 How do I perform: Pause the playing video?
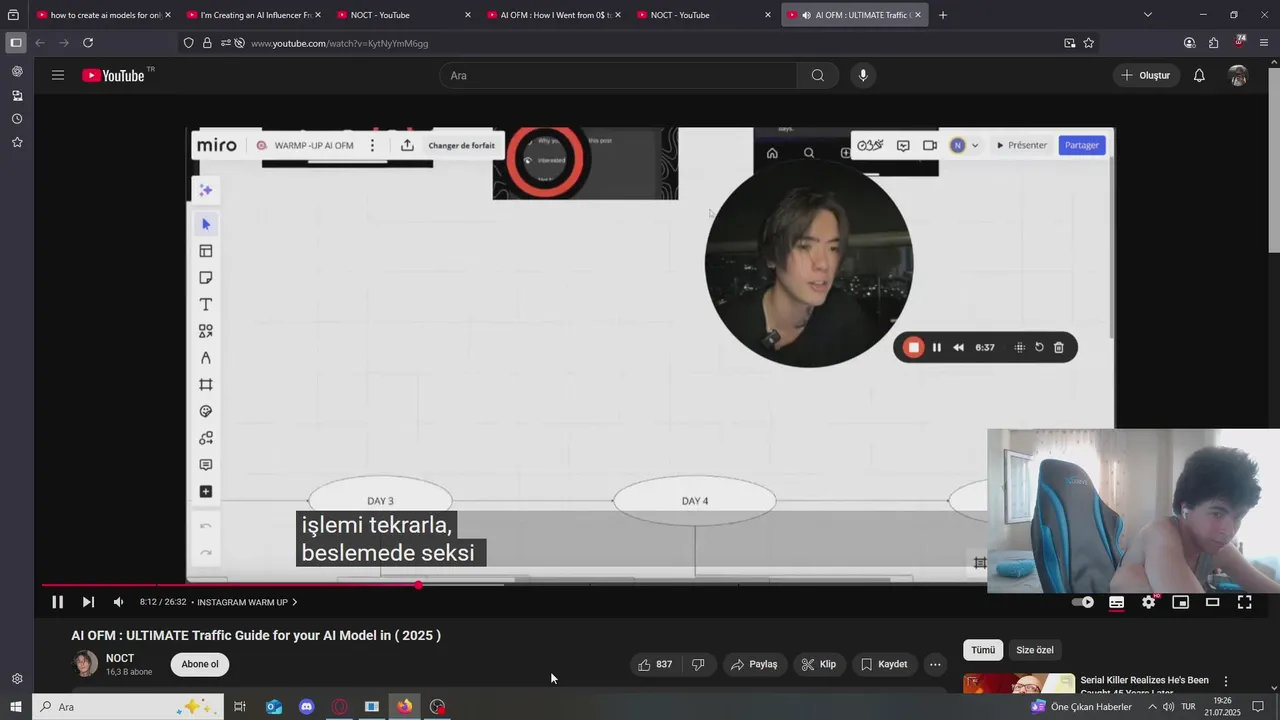point(57,602)
